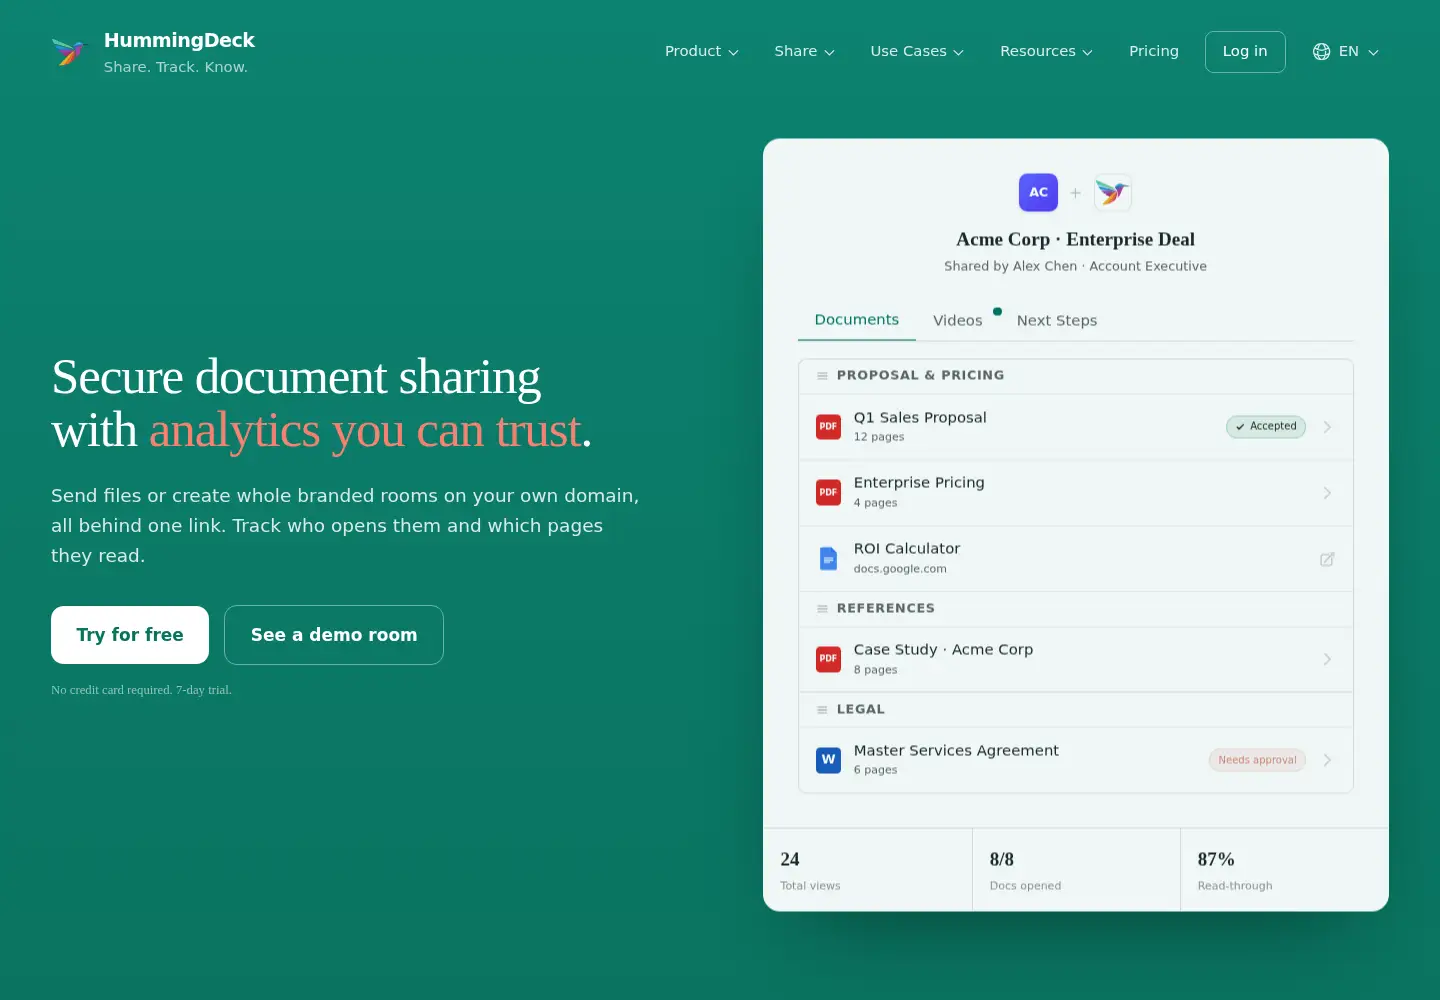Screen dimensions: 1440x1000
Task: Click drag handle icon beside LEGAL
Action: tap(822, 710)
